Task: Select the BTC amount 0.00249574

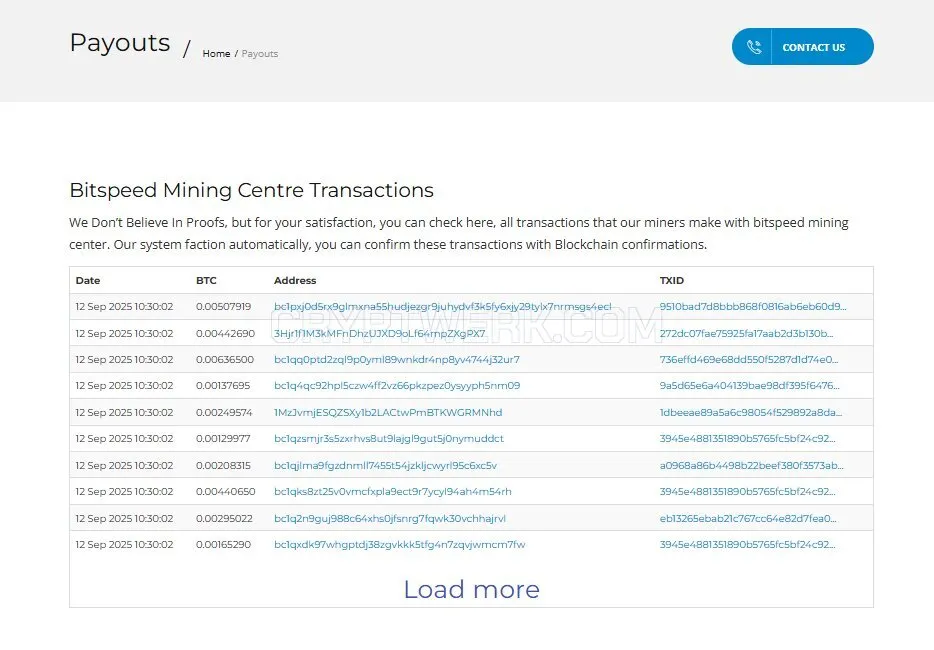Action: tap(224, 412)
